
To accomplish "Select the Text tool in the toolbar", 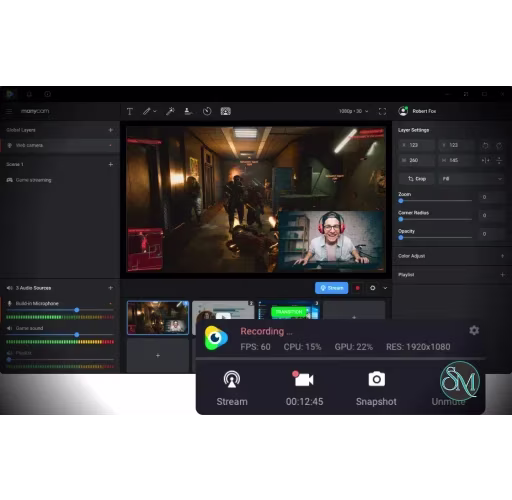I will pyautogui.click(x=130, y=111).
